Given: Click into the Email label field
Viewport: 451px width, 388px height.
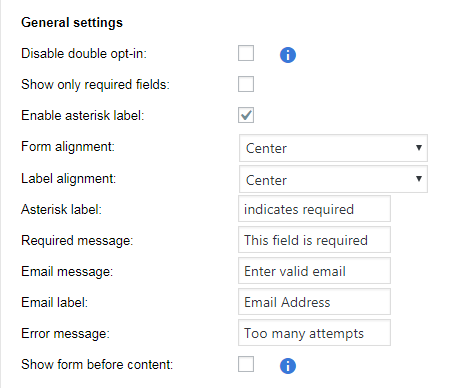Looking at the screenshot, I should 314,302.
